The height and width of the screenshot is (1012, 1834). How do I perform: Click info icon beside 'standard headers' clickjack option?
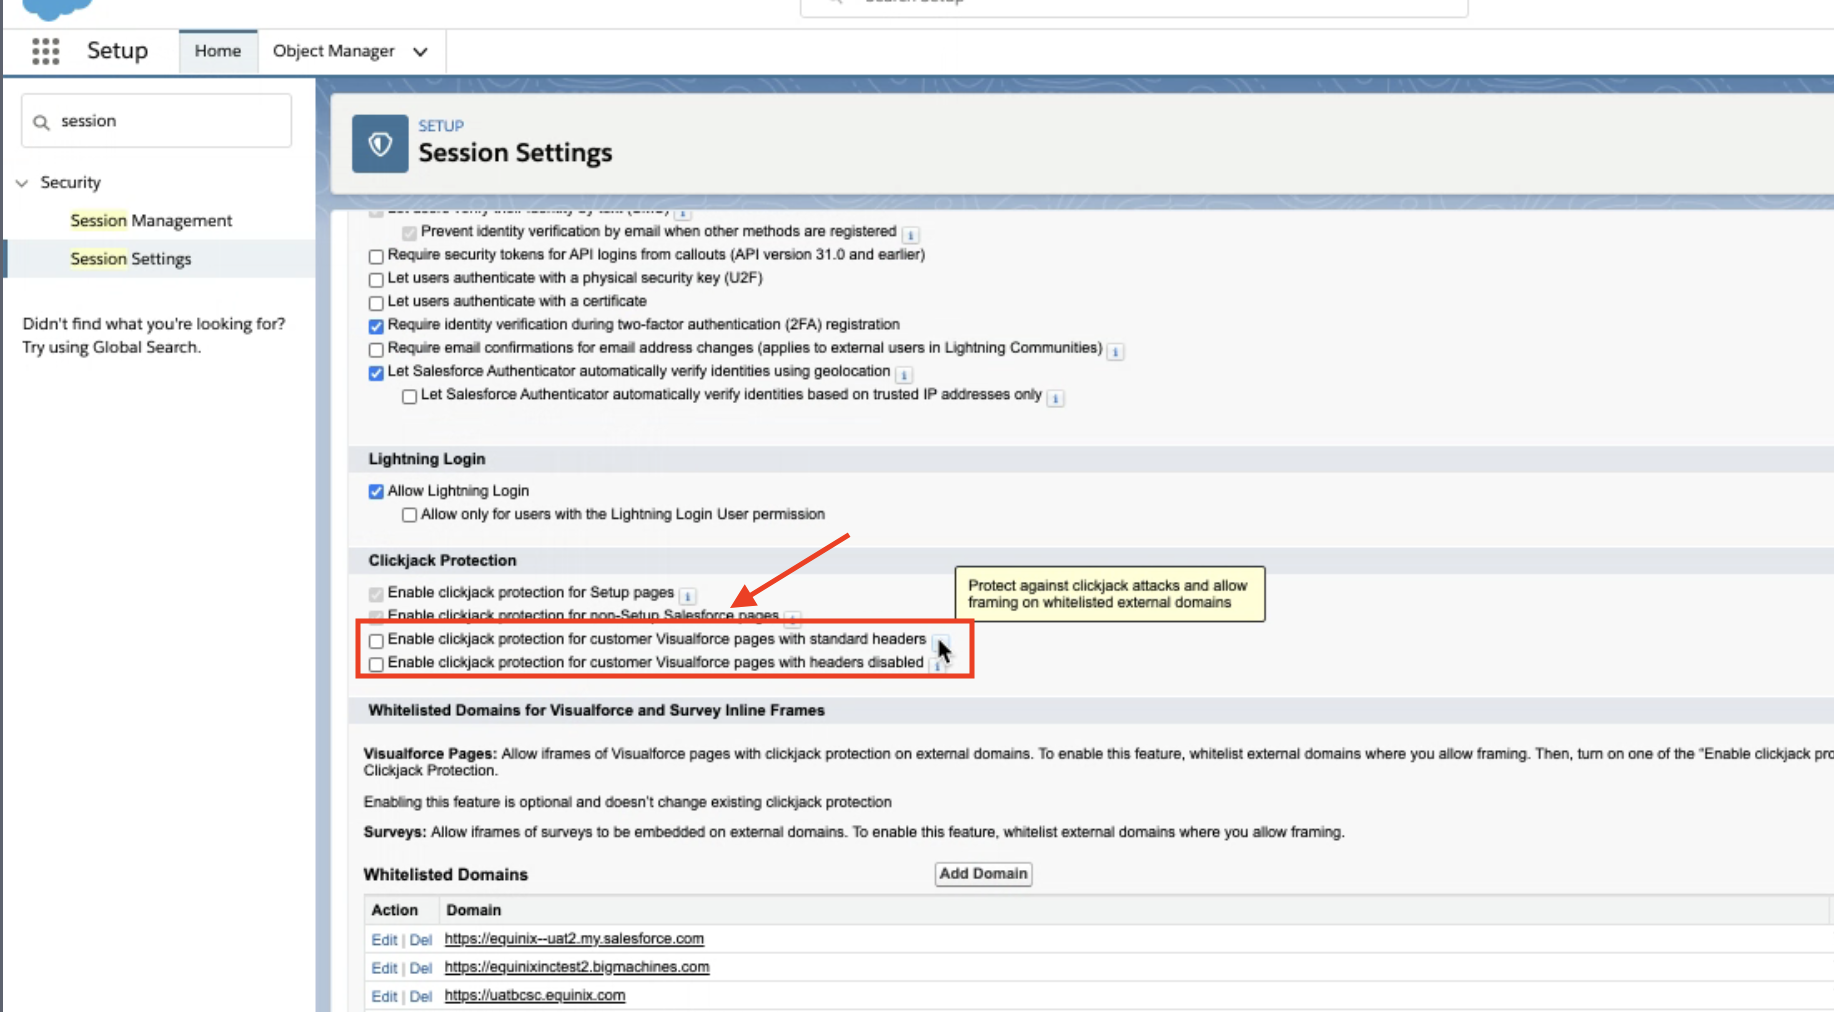(x=940, y=642)
